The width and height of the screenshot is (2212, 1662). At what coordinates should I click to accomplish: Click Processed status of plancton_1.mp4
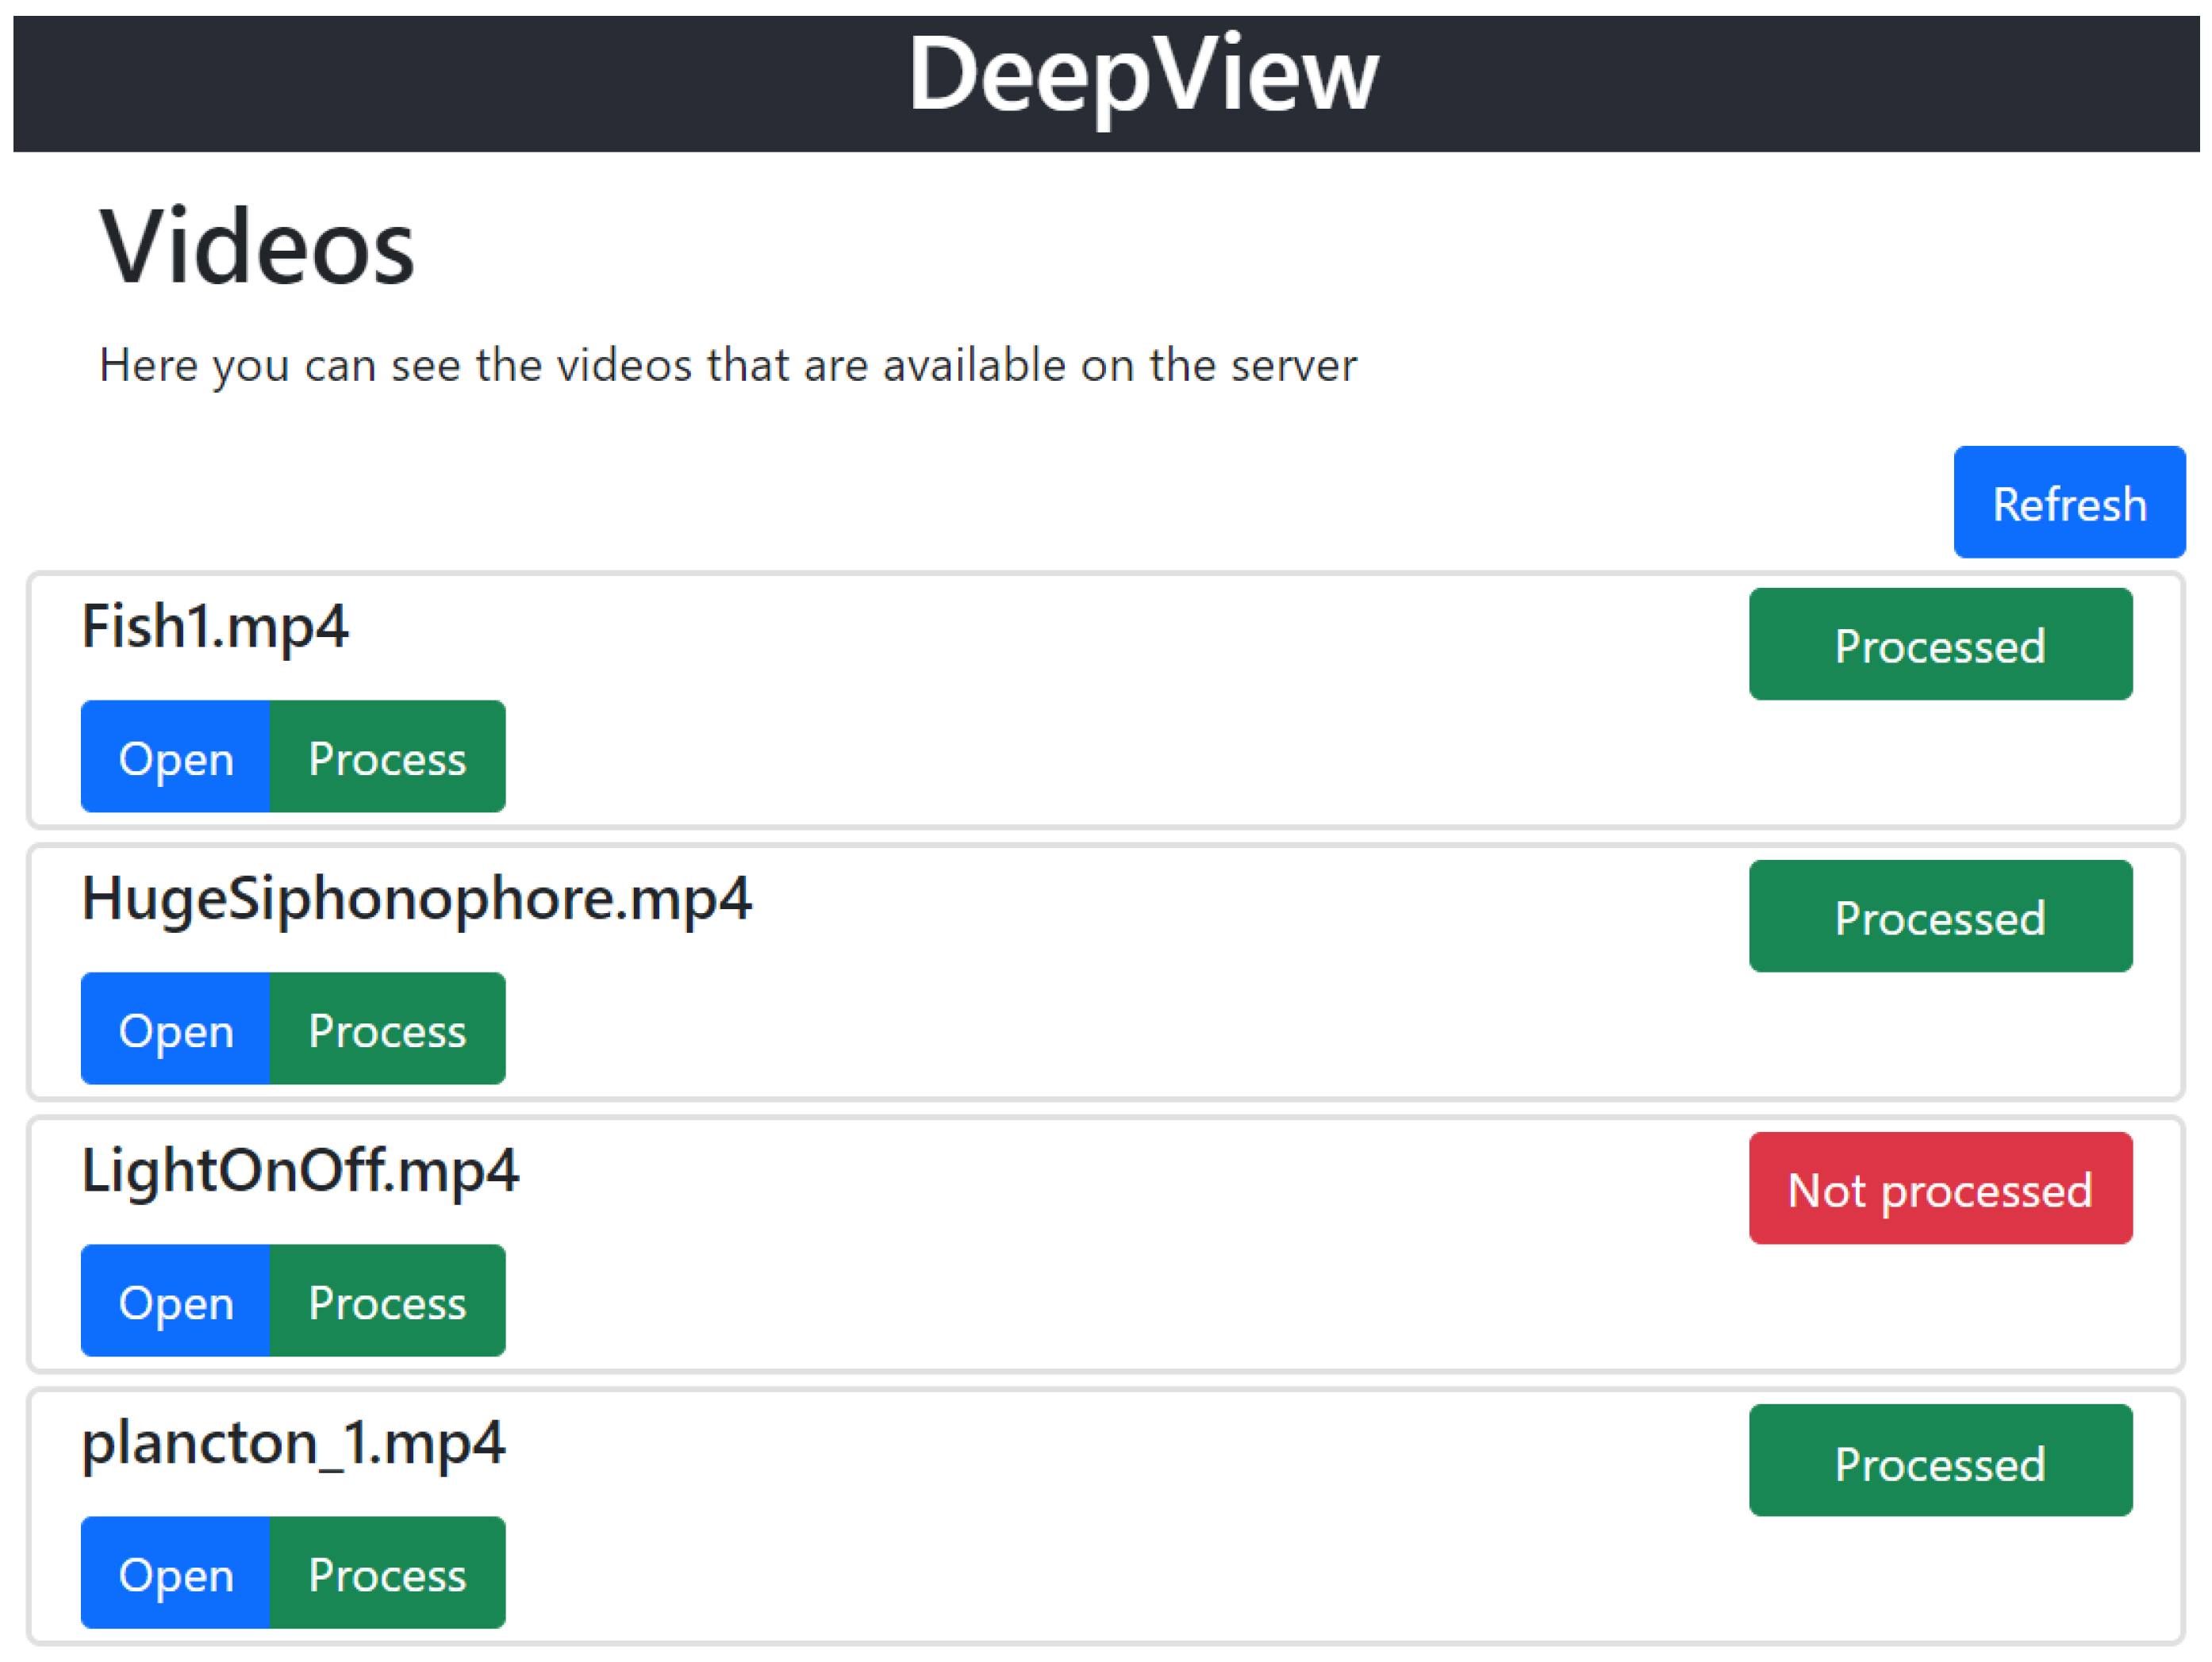1939,1461
